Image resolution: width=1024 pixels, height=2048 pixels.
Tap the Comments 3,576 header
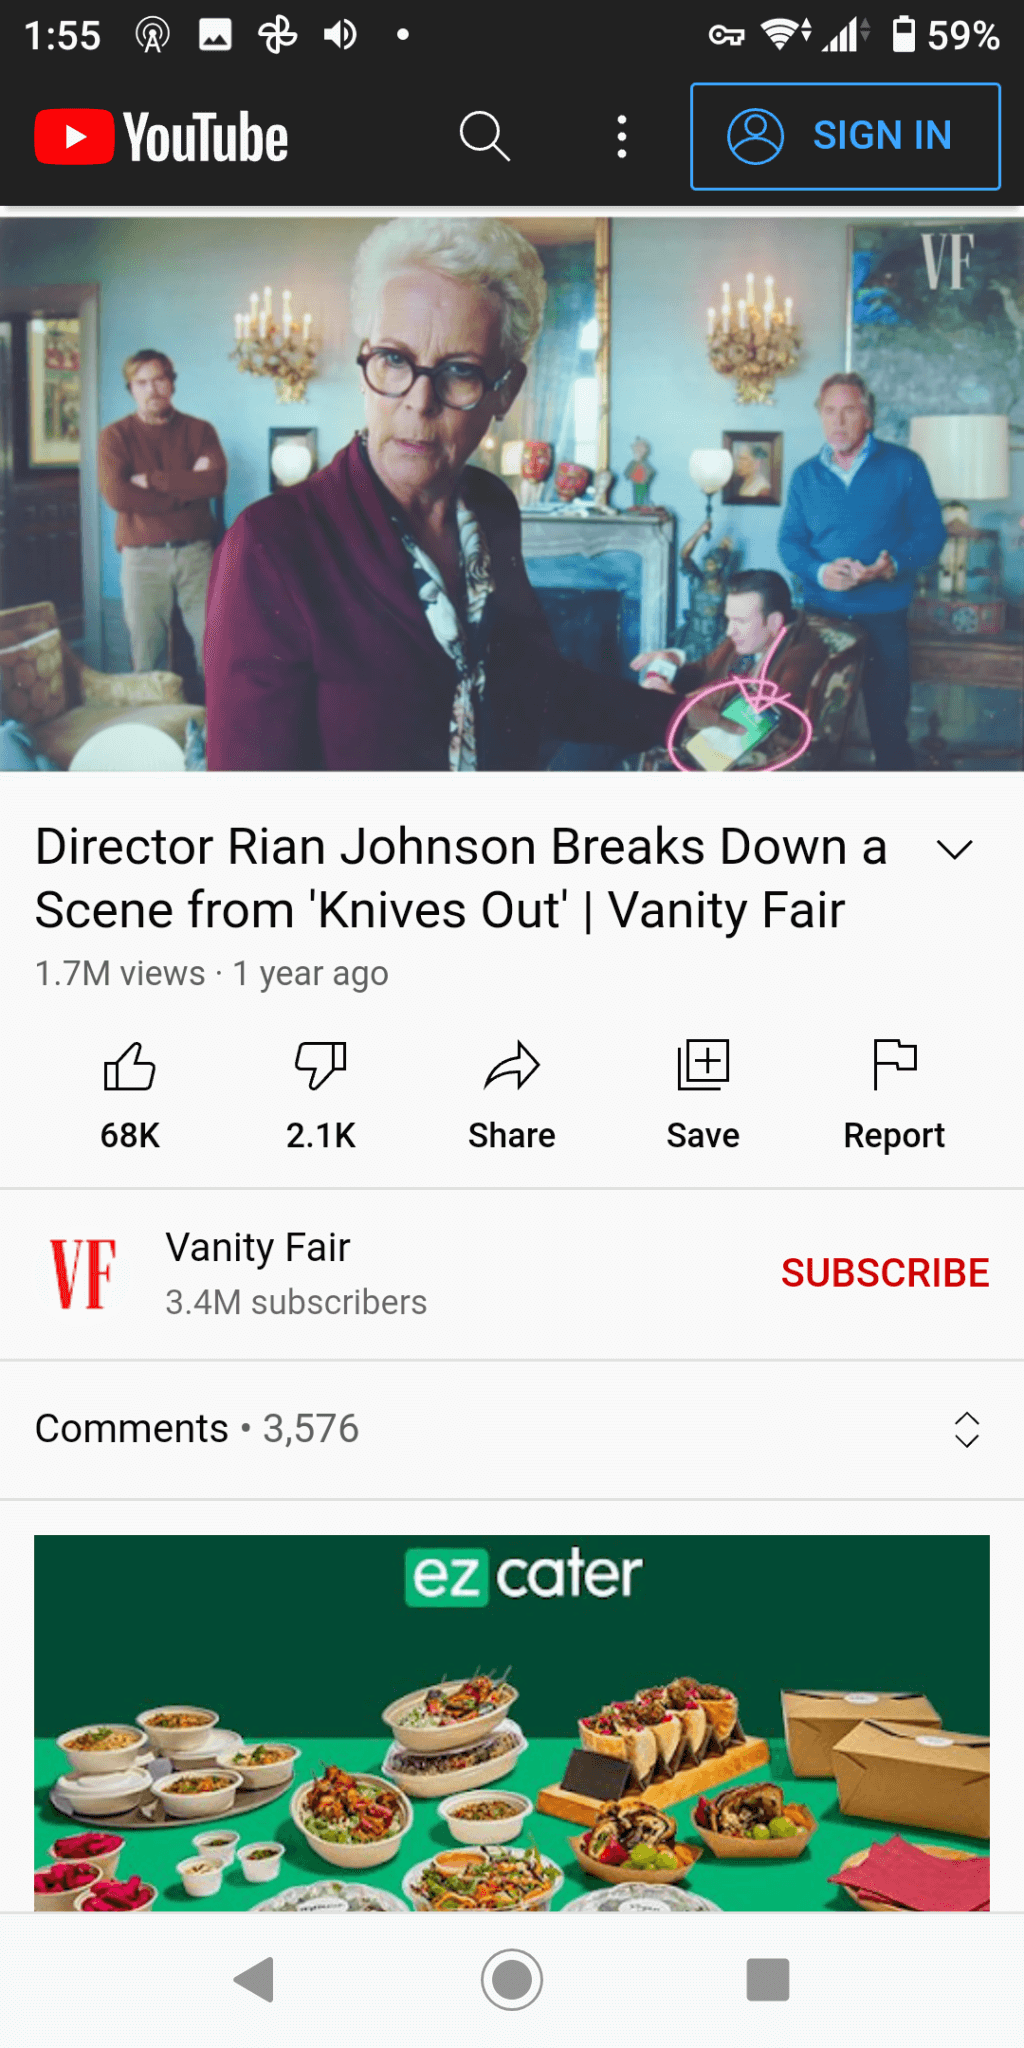[197, 1429]
